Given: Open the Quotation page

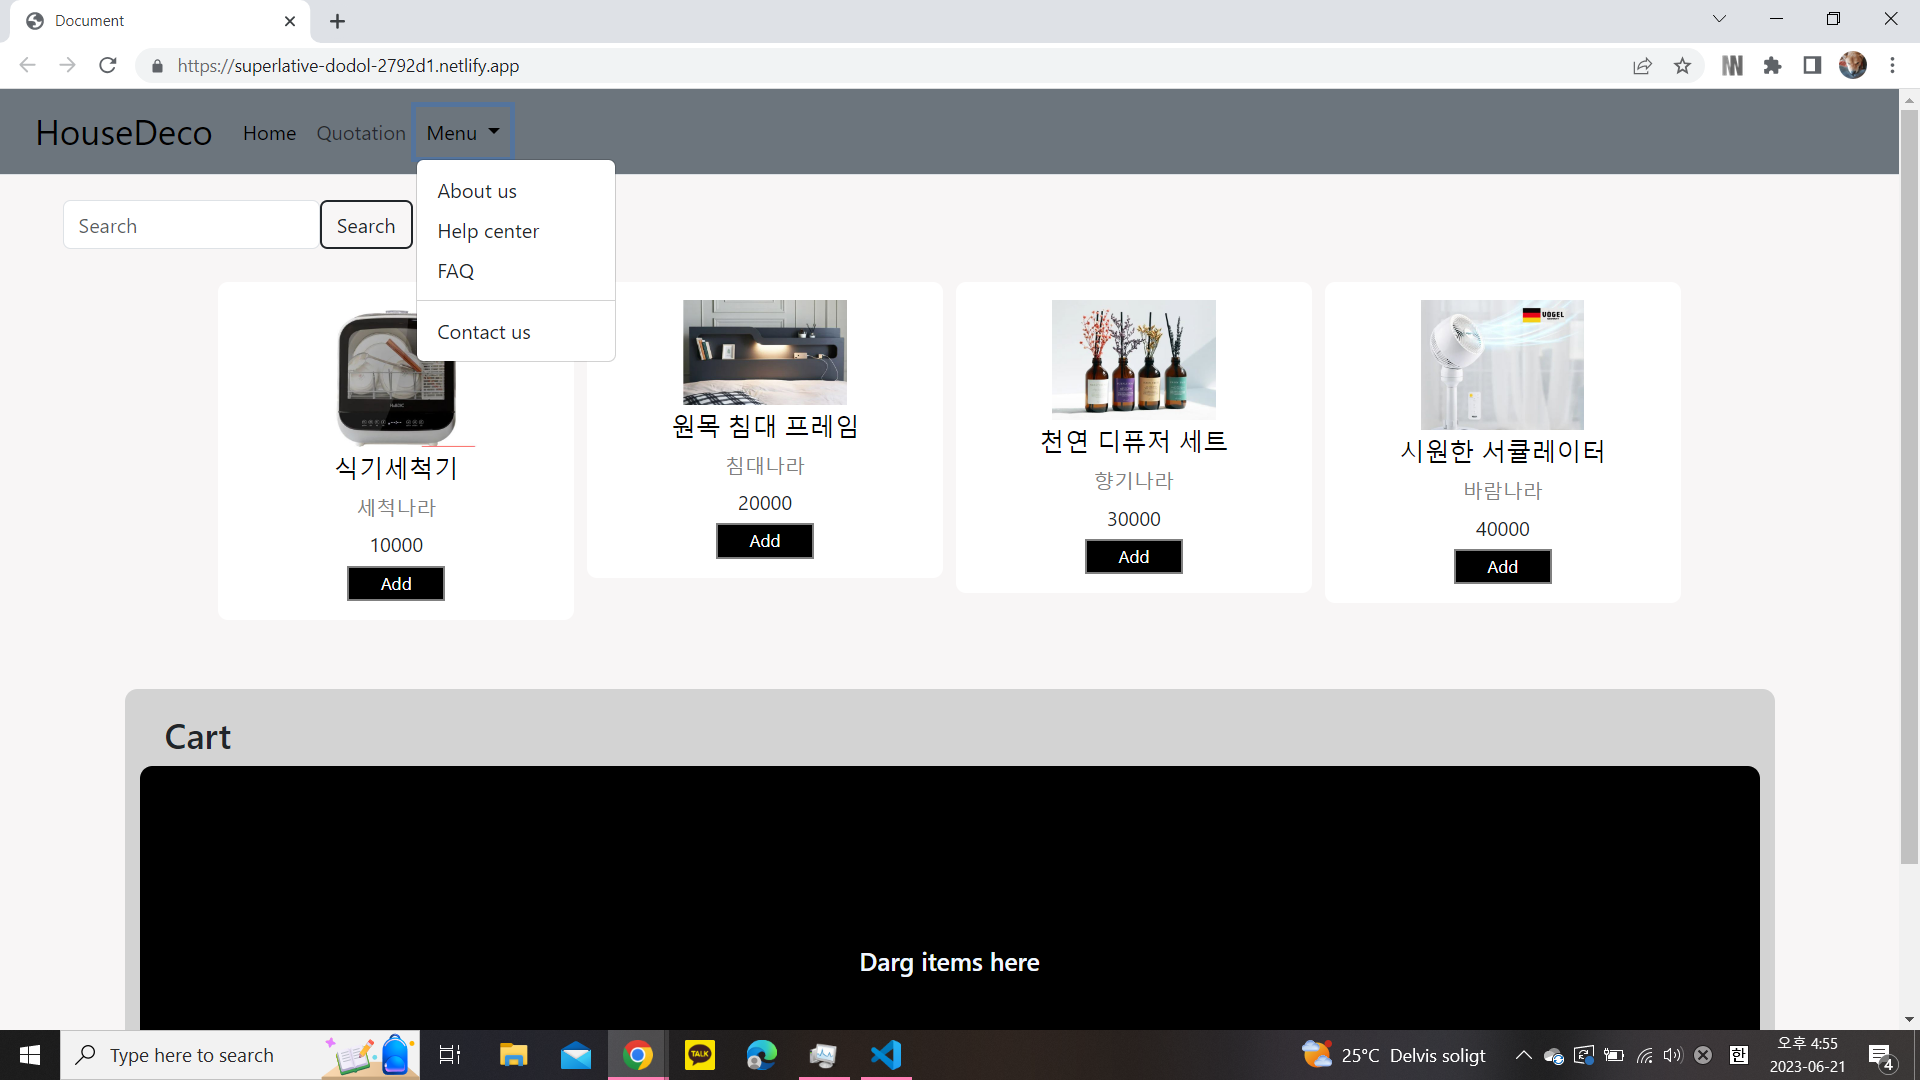Looking at the screenshot, I should pos(360,132).
